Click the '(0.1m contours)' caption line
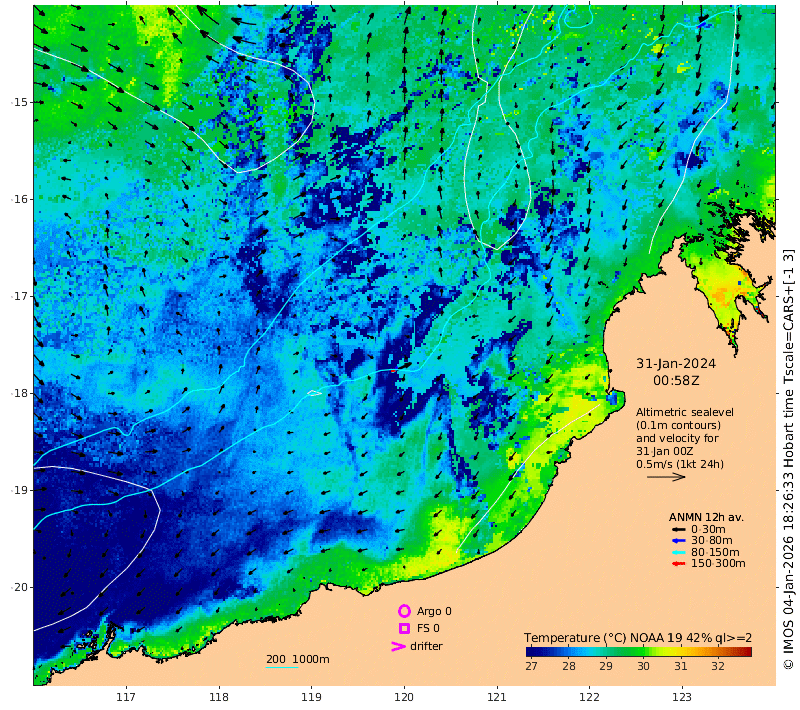800x710 pixels. tap(678, 425)
